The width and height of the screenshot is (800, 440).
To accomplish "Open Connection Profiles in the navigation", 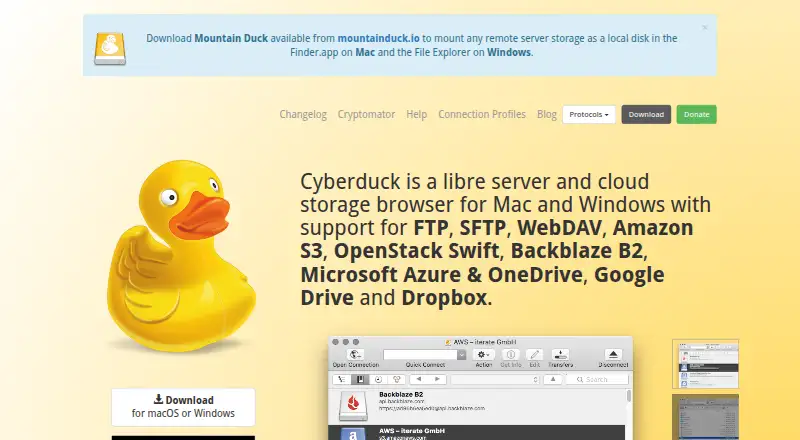I will tap(482, 114).
